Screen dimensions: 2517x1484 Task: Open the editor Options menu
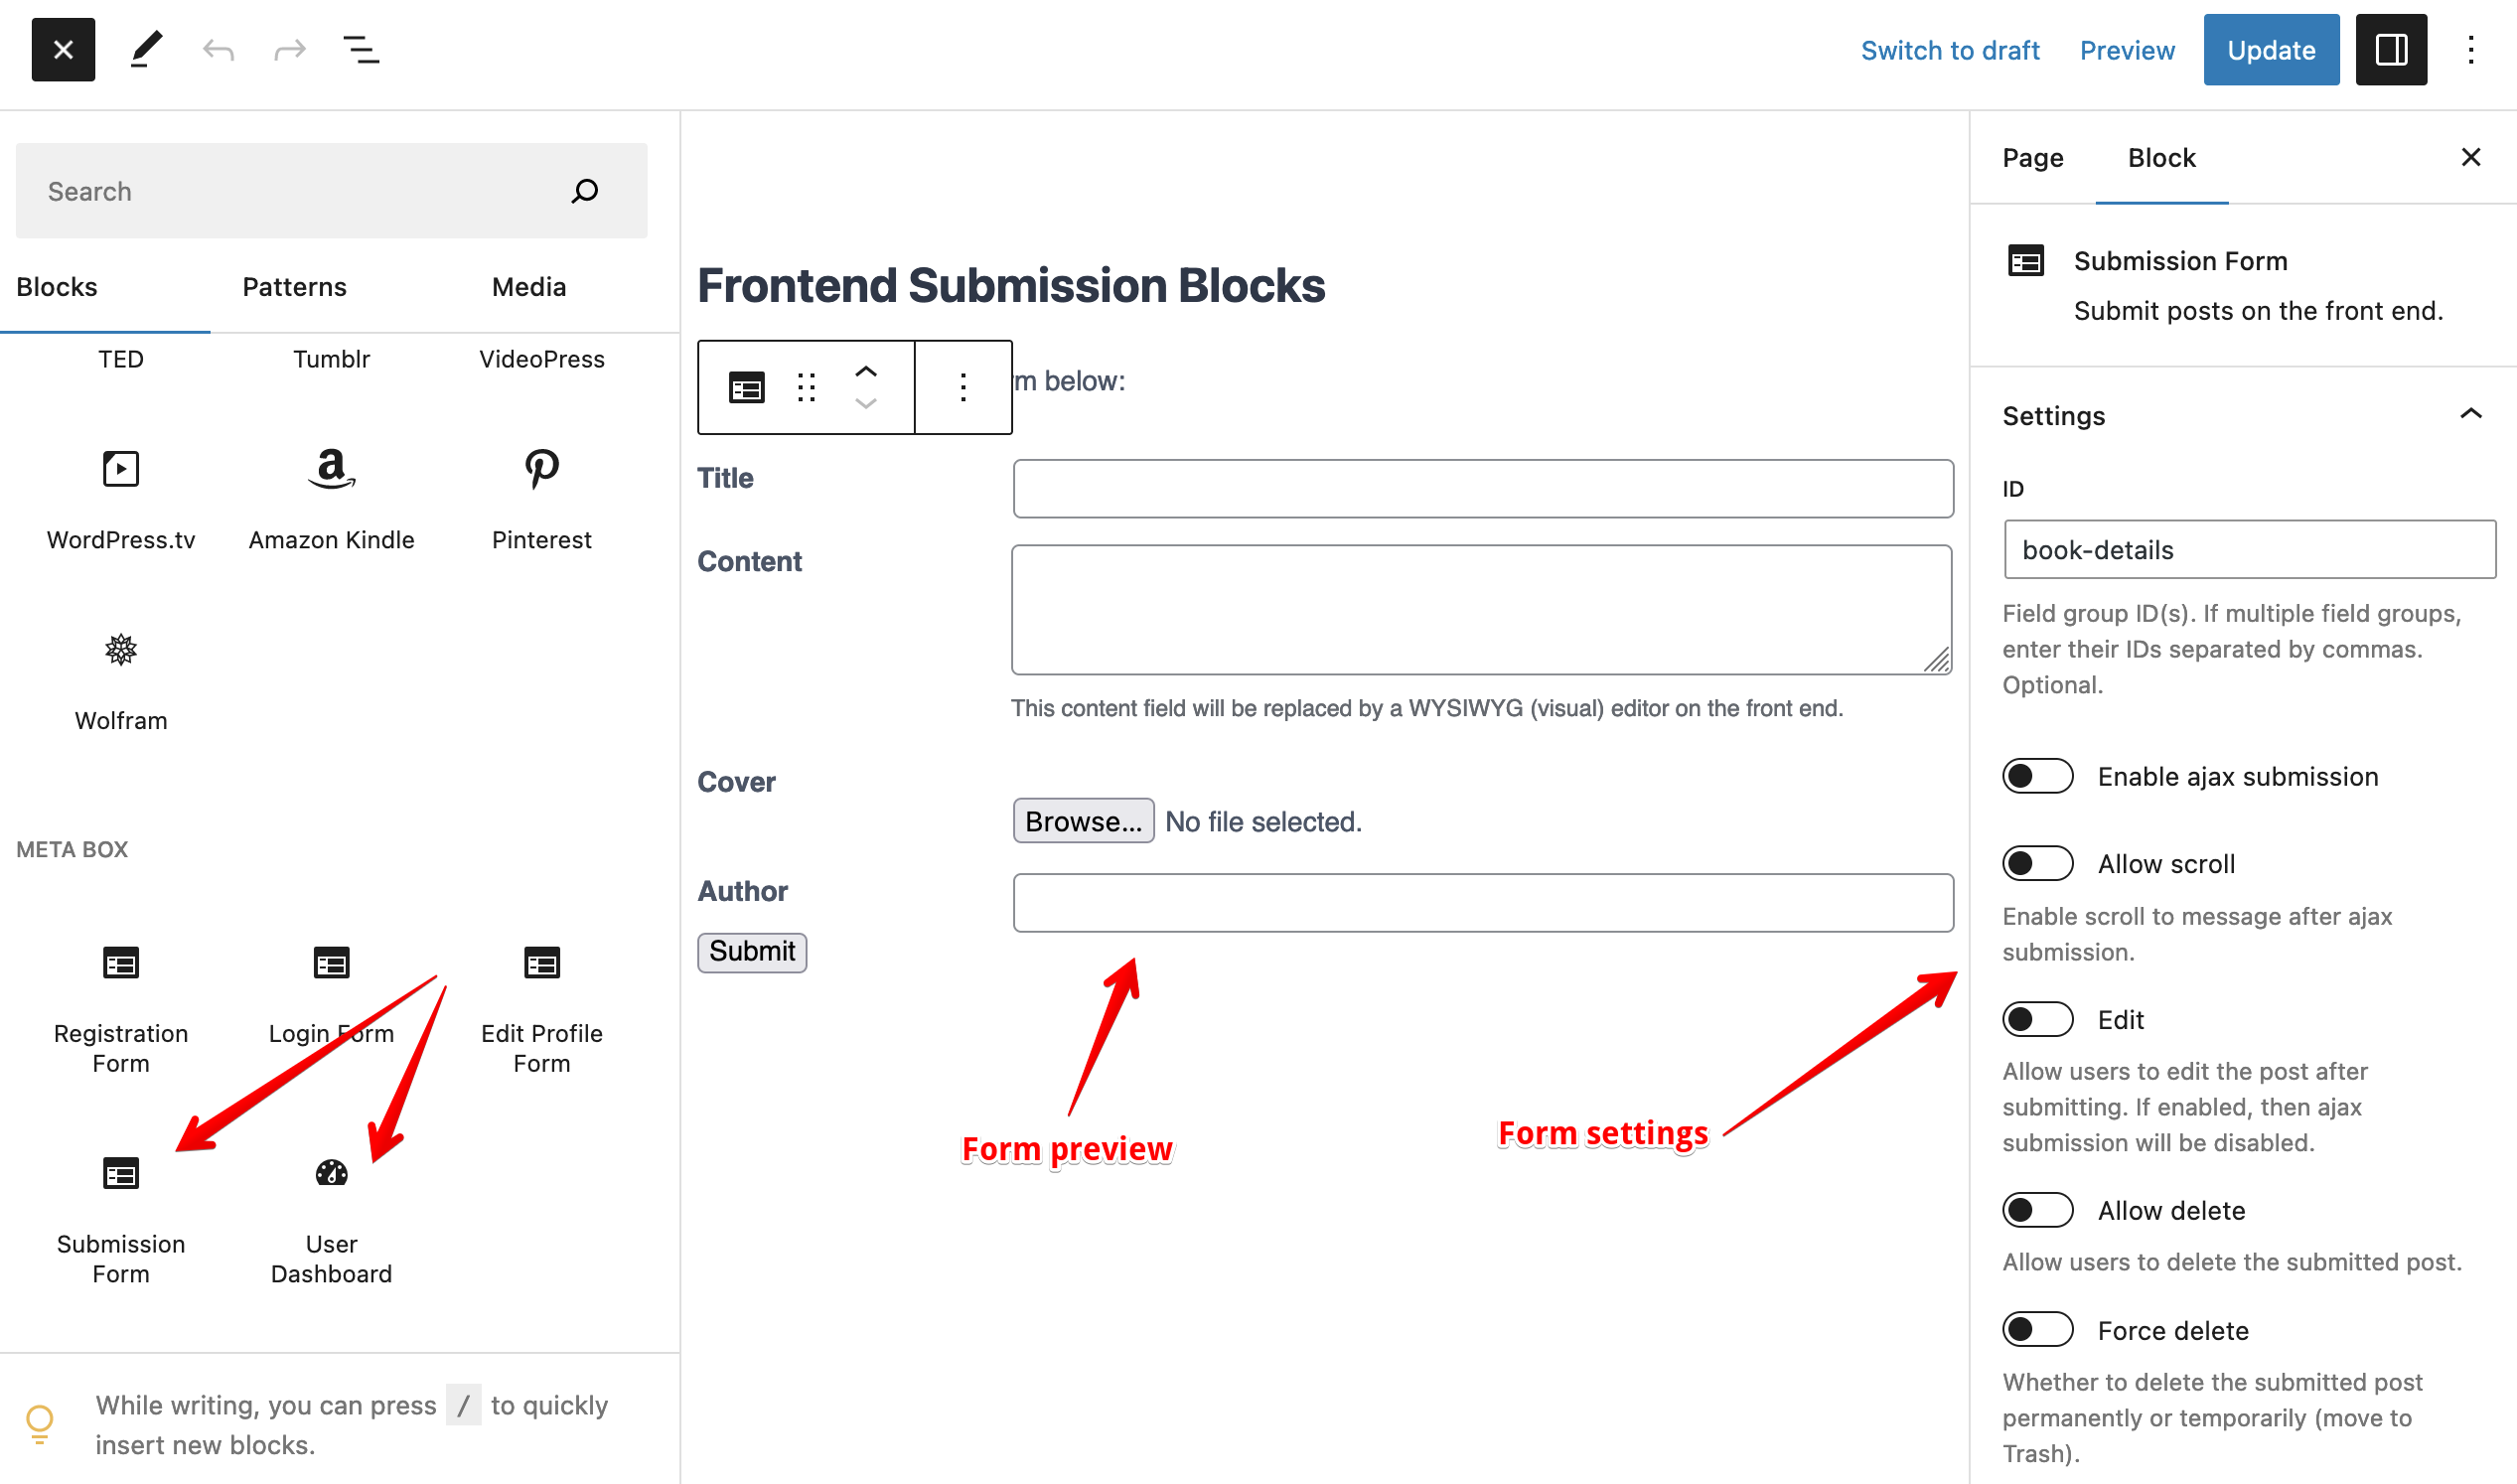tap(2470, 50)
